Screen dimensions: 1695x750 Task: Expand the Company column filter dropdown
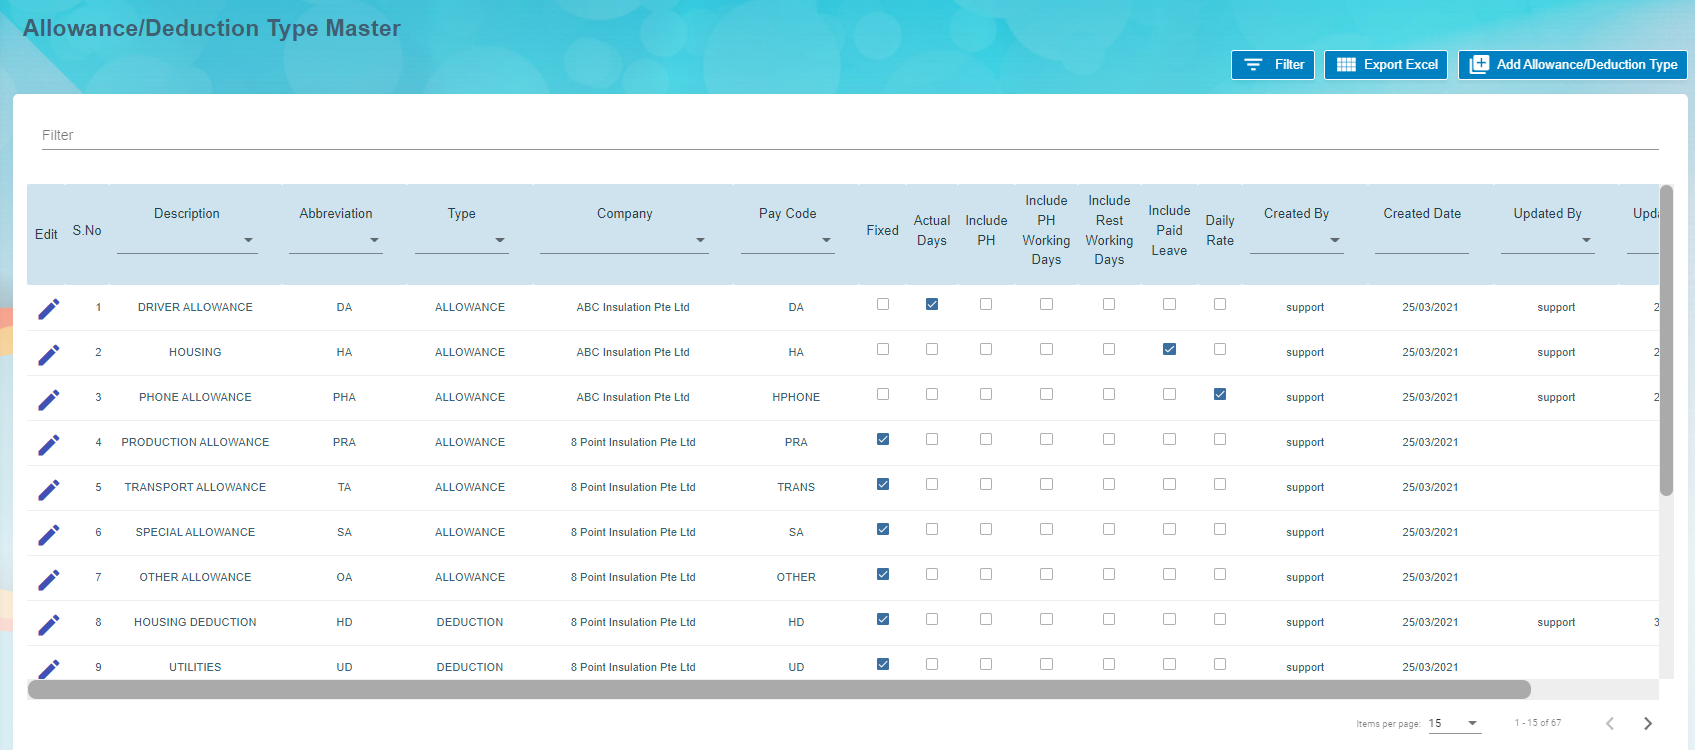(x=624, y=240)
